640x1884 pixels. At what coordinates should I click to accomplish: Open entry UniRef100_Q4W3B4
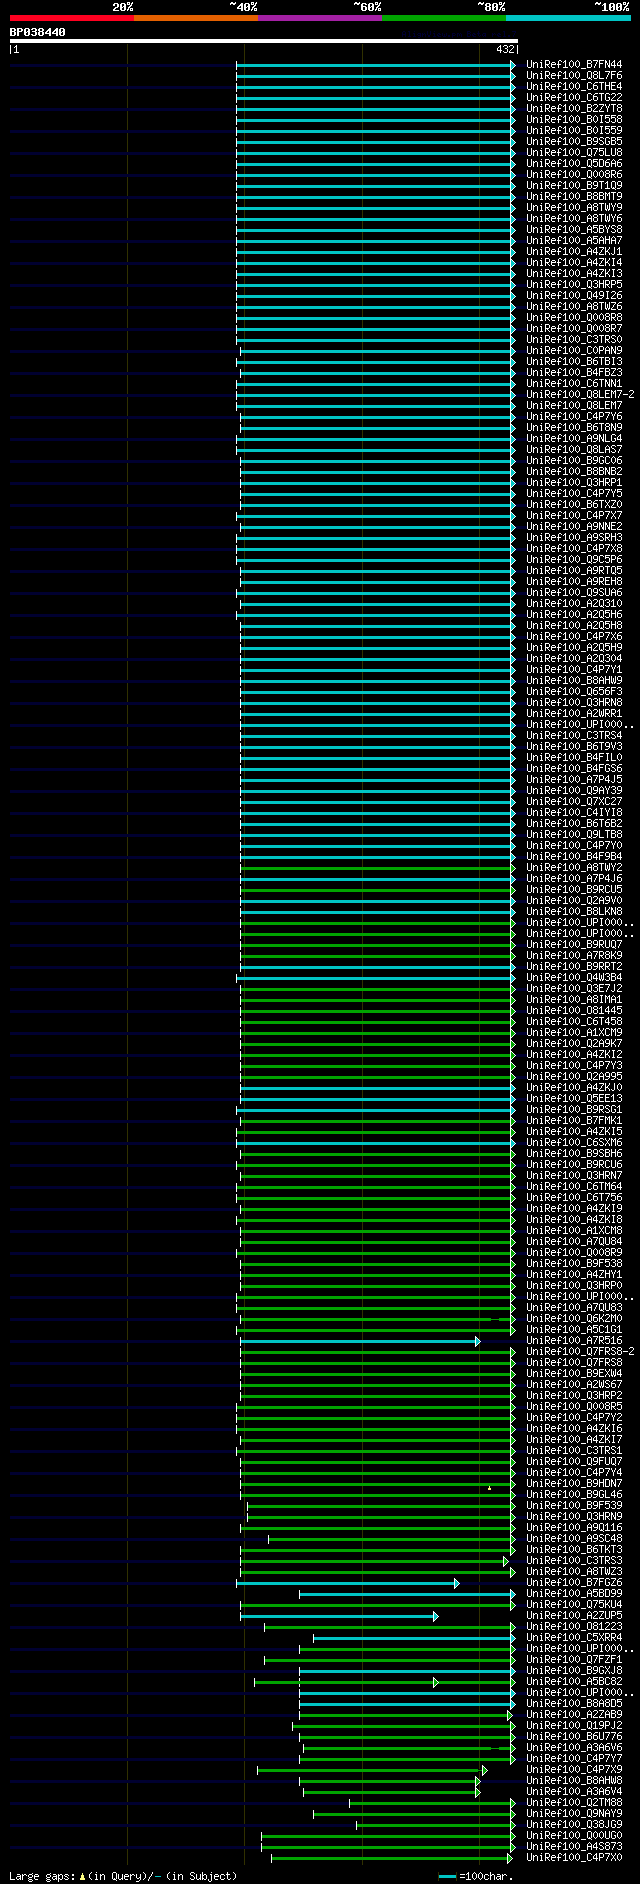[x=574, y=978]
